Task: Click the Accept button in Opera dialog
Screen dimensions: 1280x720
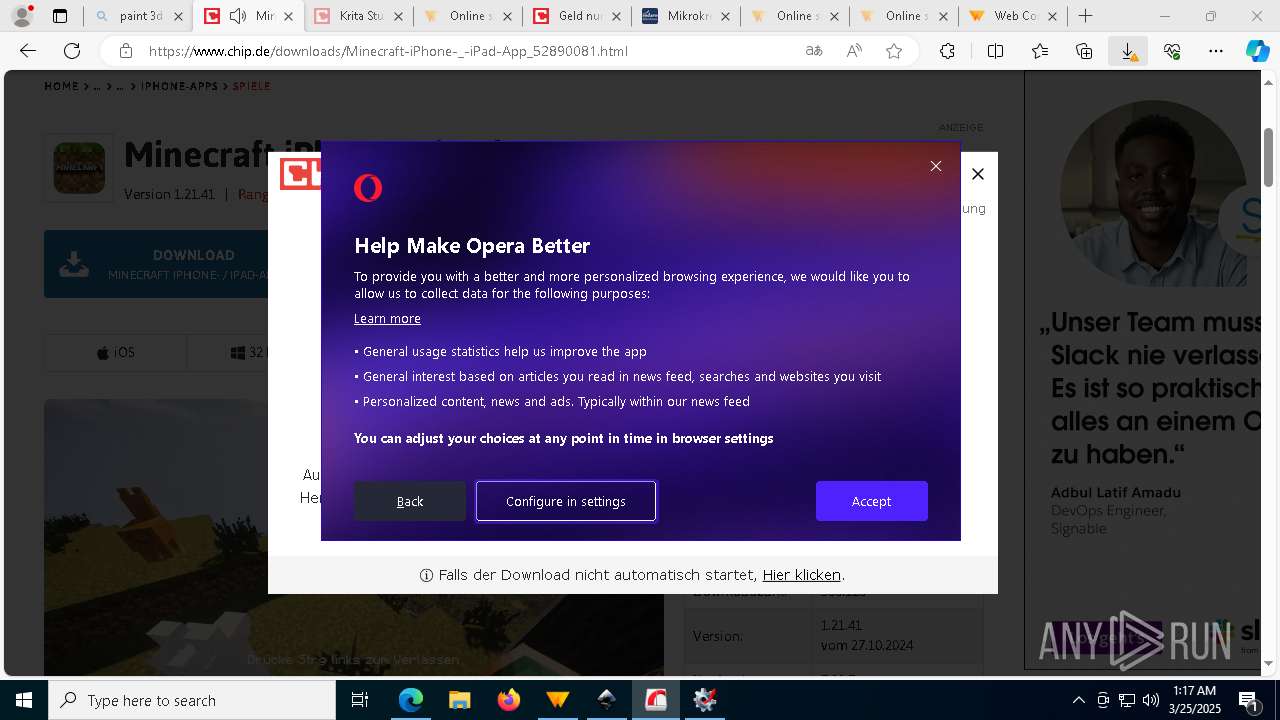Action: click(871, 501)
